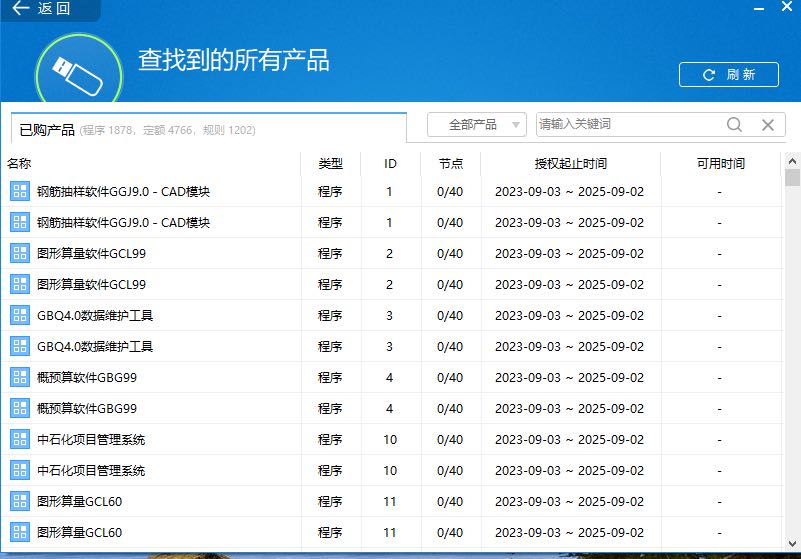This screenshot has width=801, height=559.
Task: Select second 概预算软件GBG99 name text
Action: click(87, 408)
